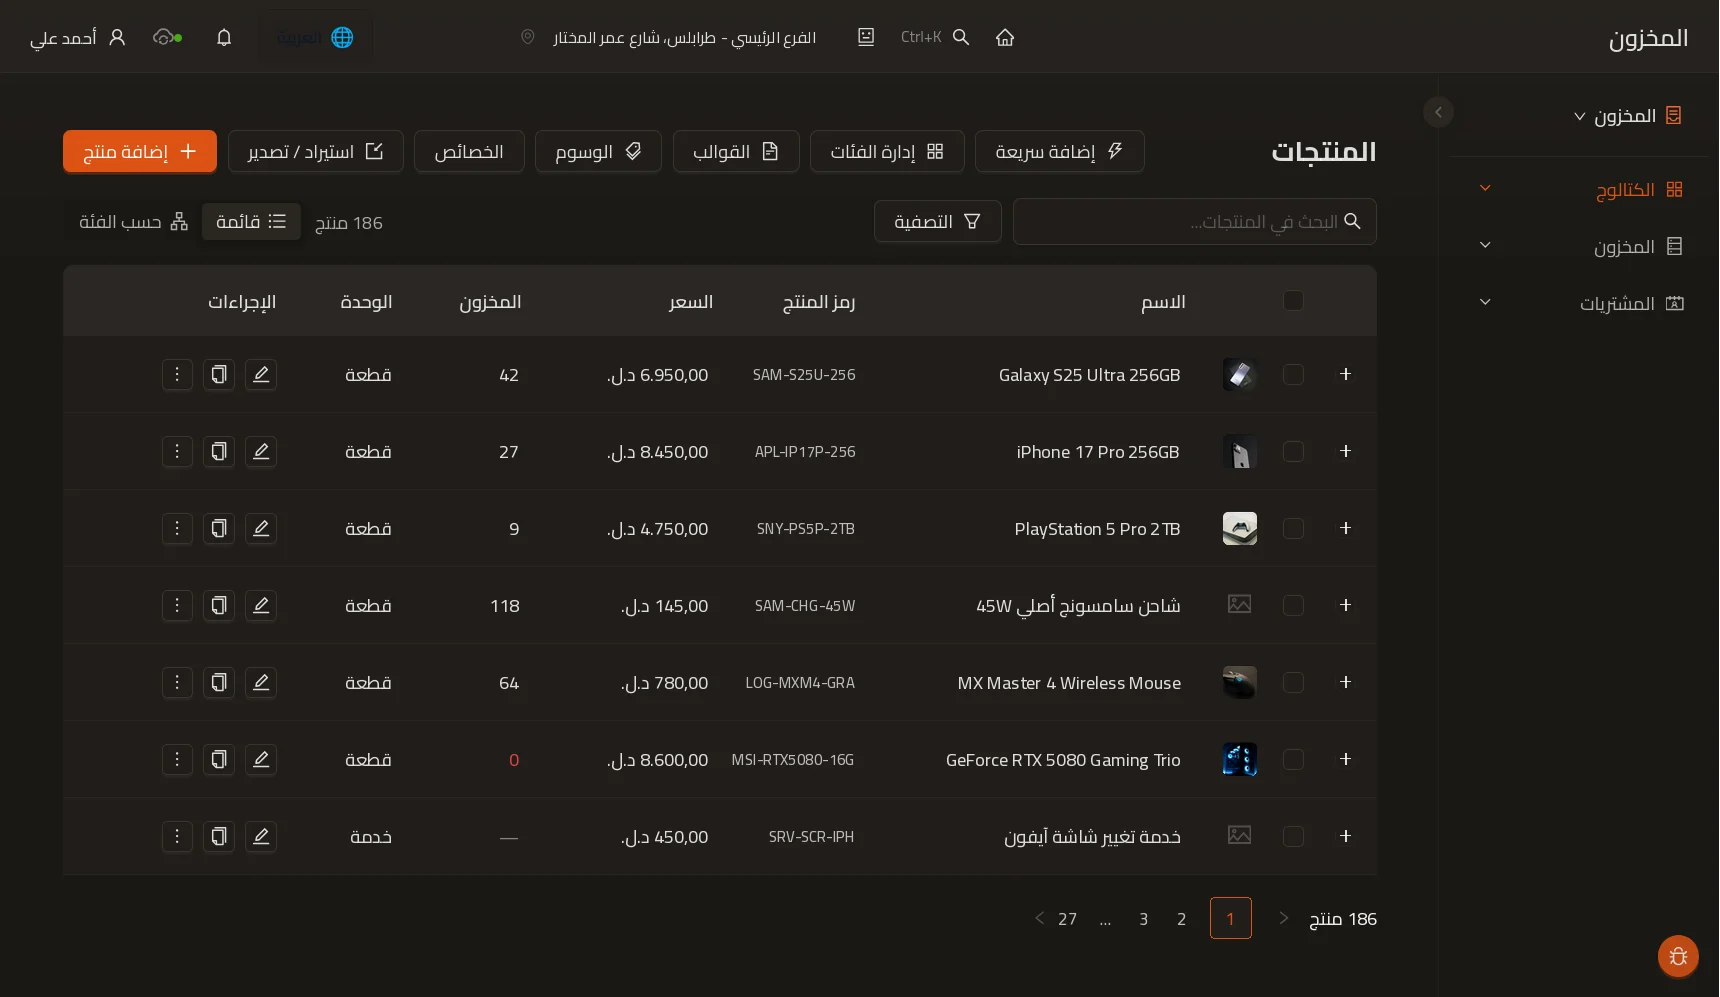Click the product search input field

point(1194,221)
